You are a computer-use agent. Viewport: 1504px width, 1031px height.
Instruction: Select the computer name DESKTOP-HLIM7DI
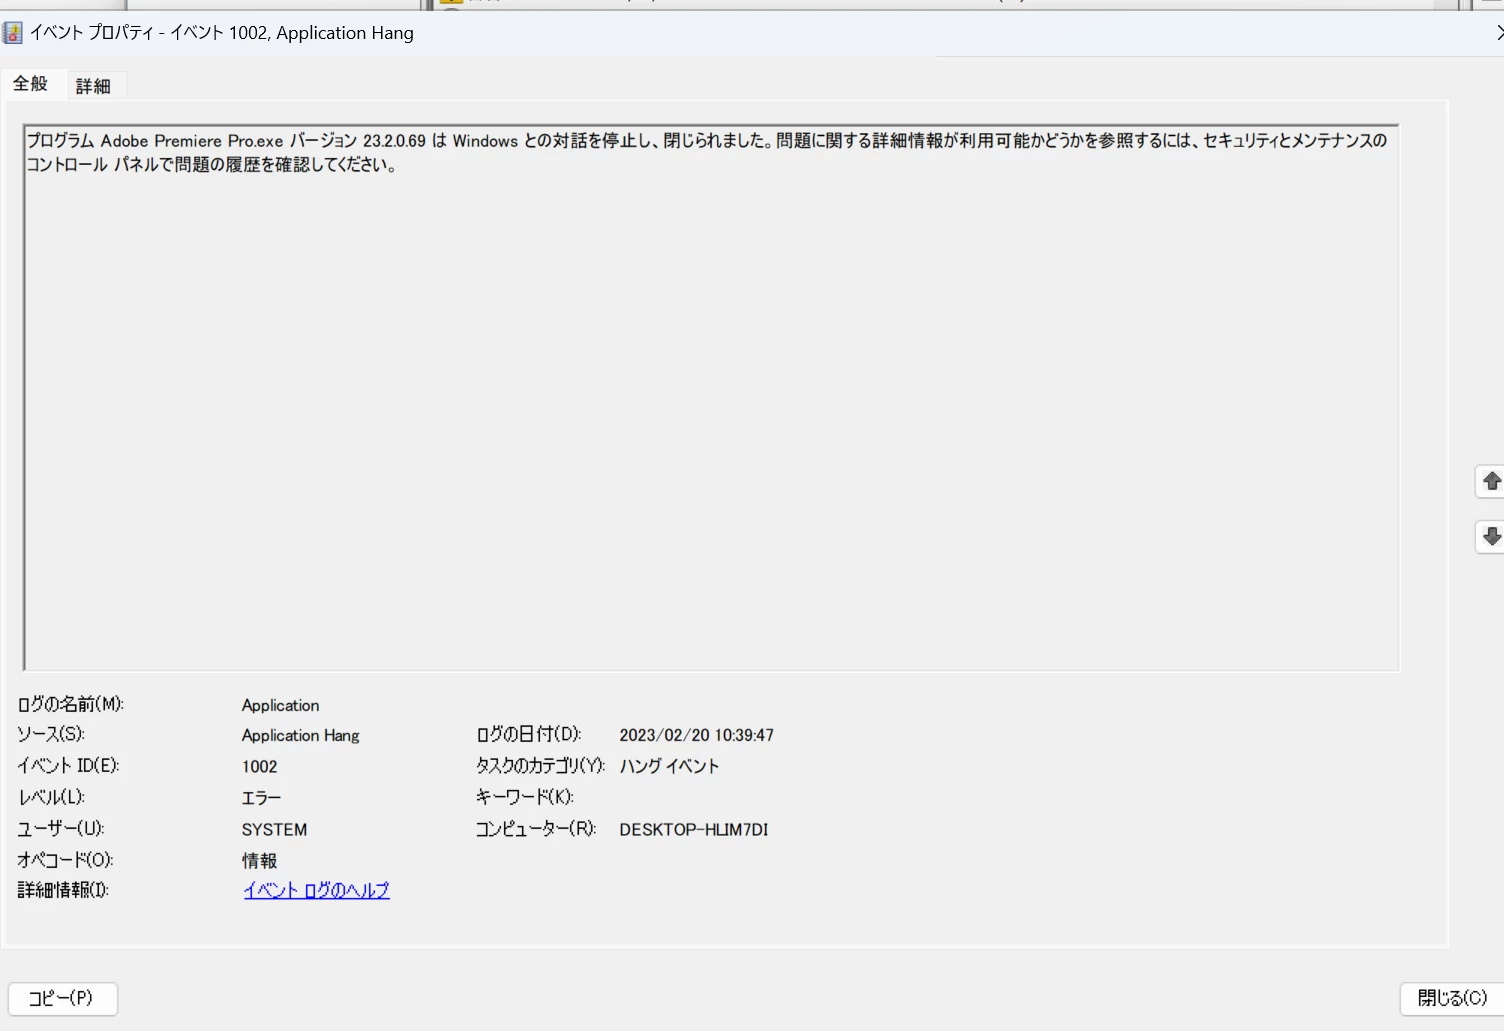click(693, 829)
